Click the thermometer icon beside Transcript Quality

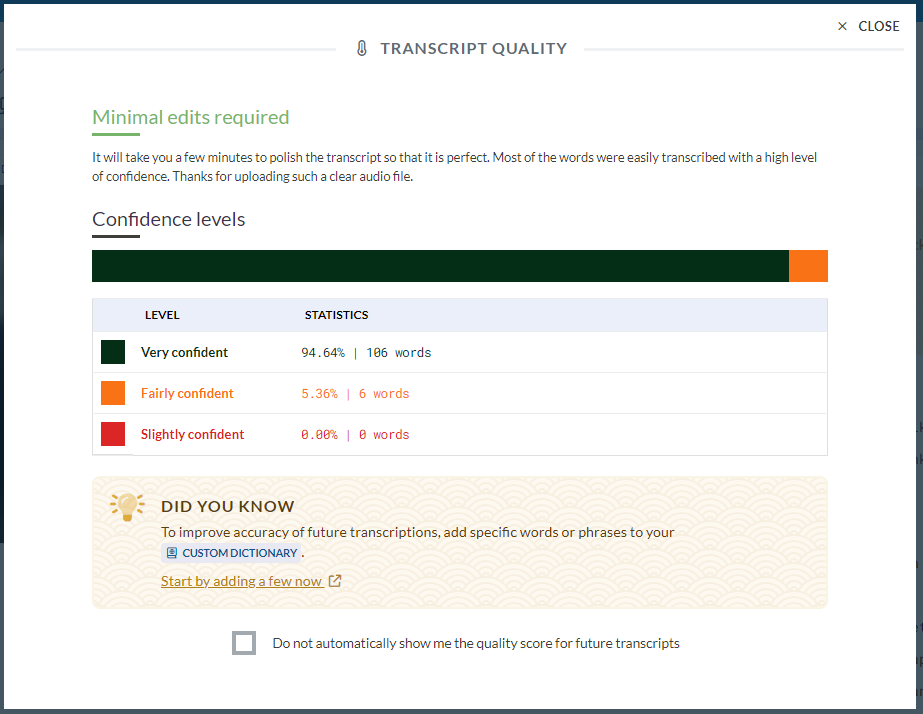(x=362, y=49)
